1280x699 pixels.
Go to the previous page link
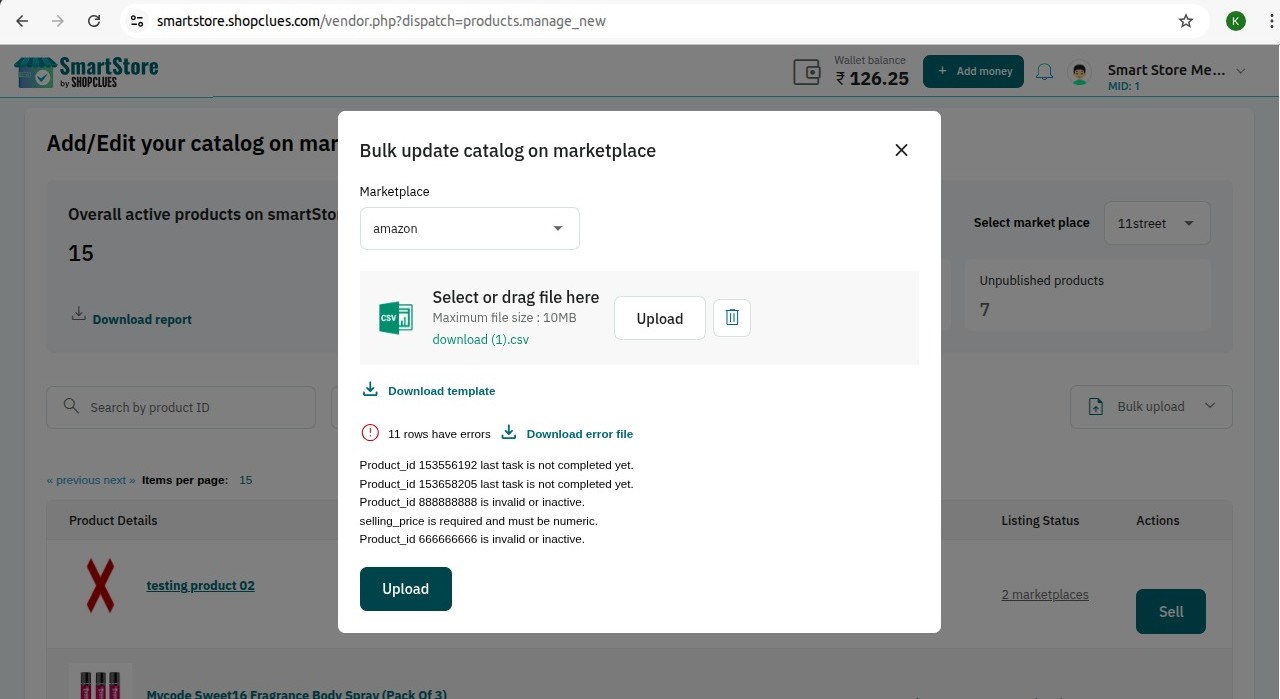click(73, 480)
